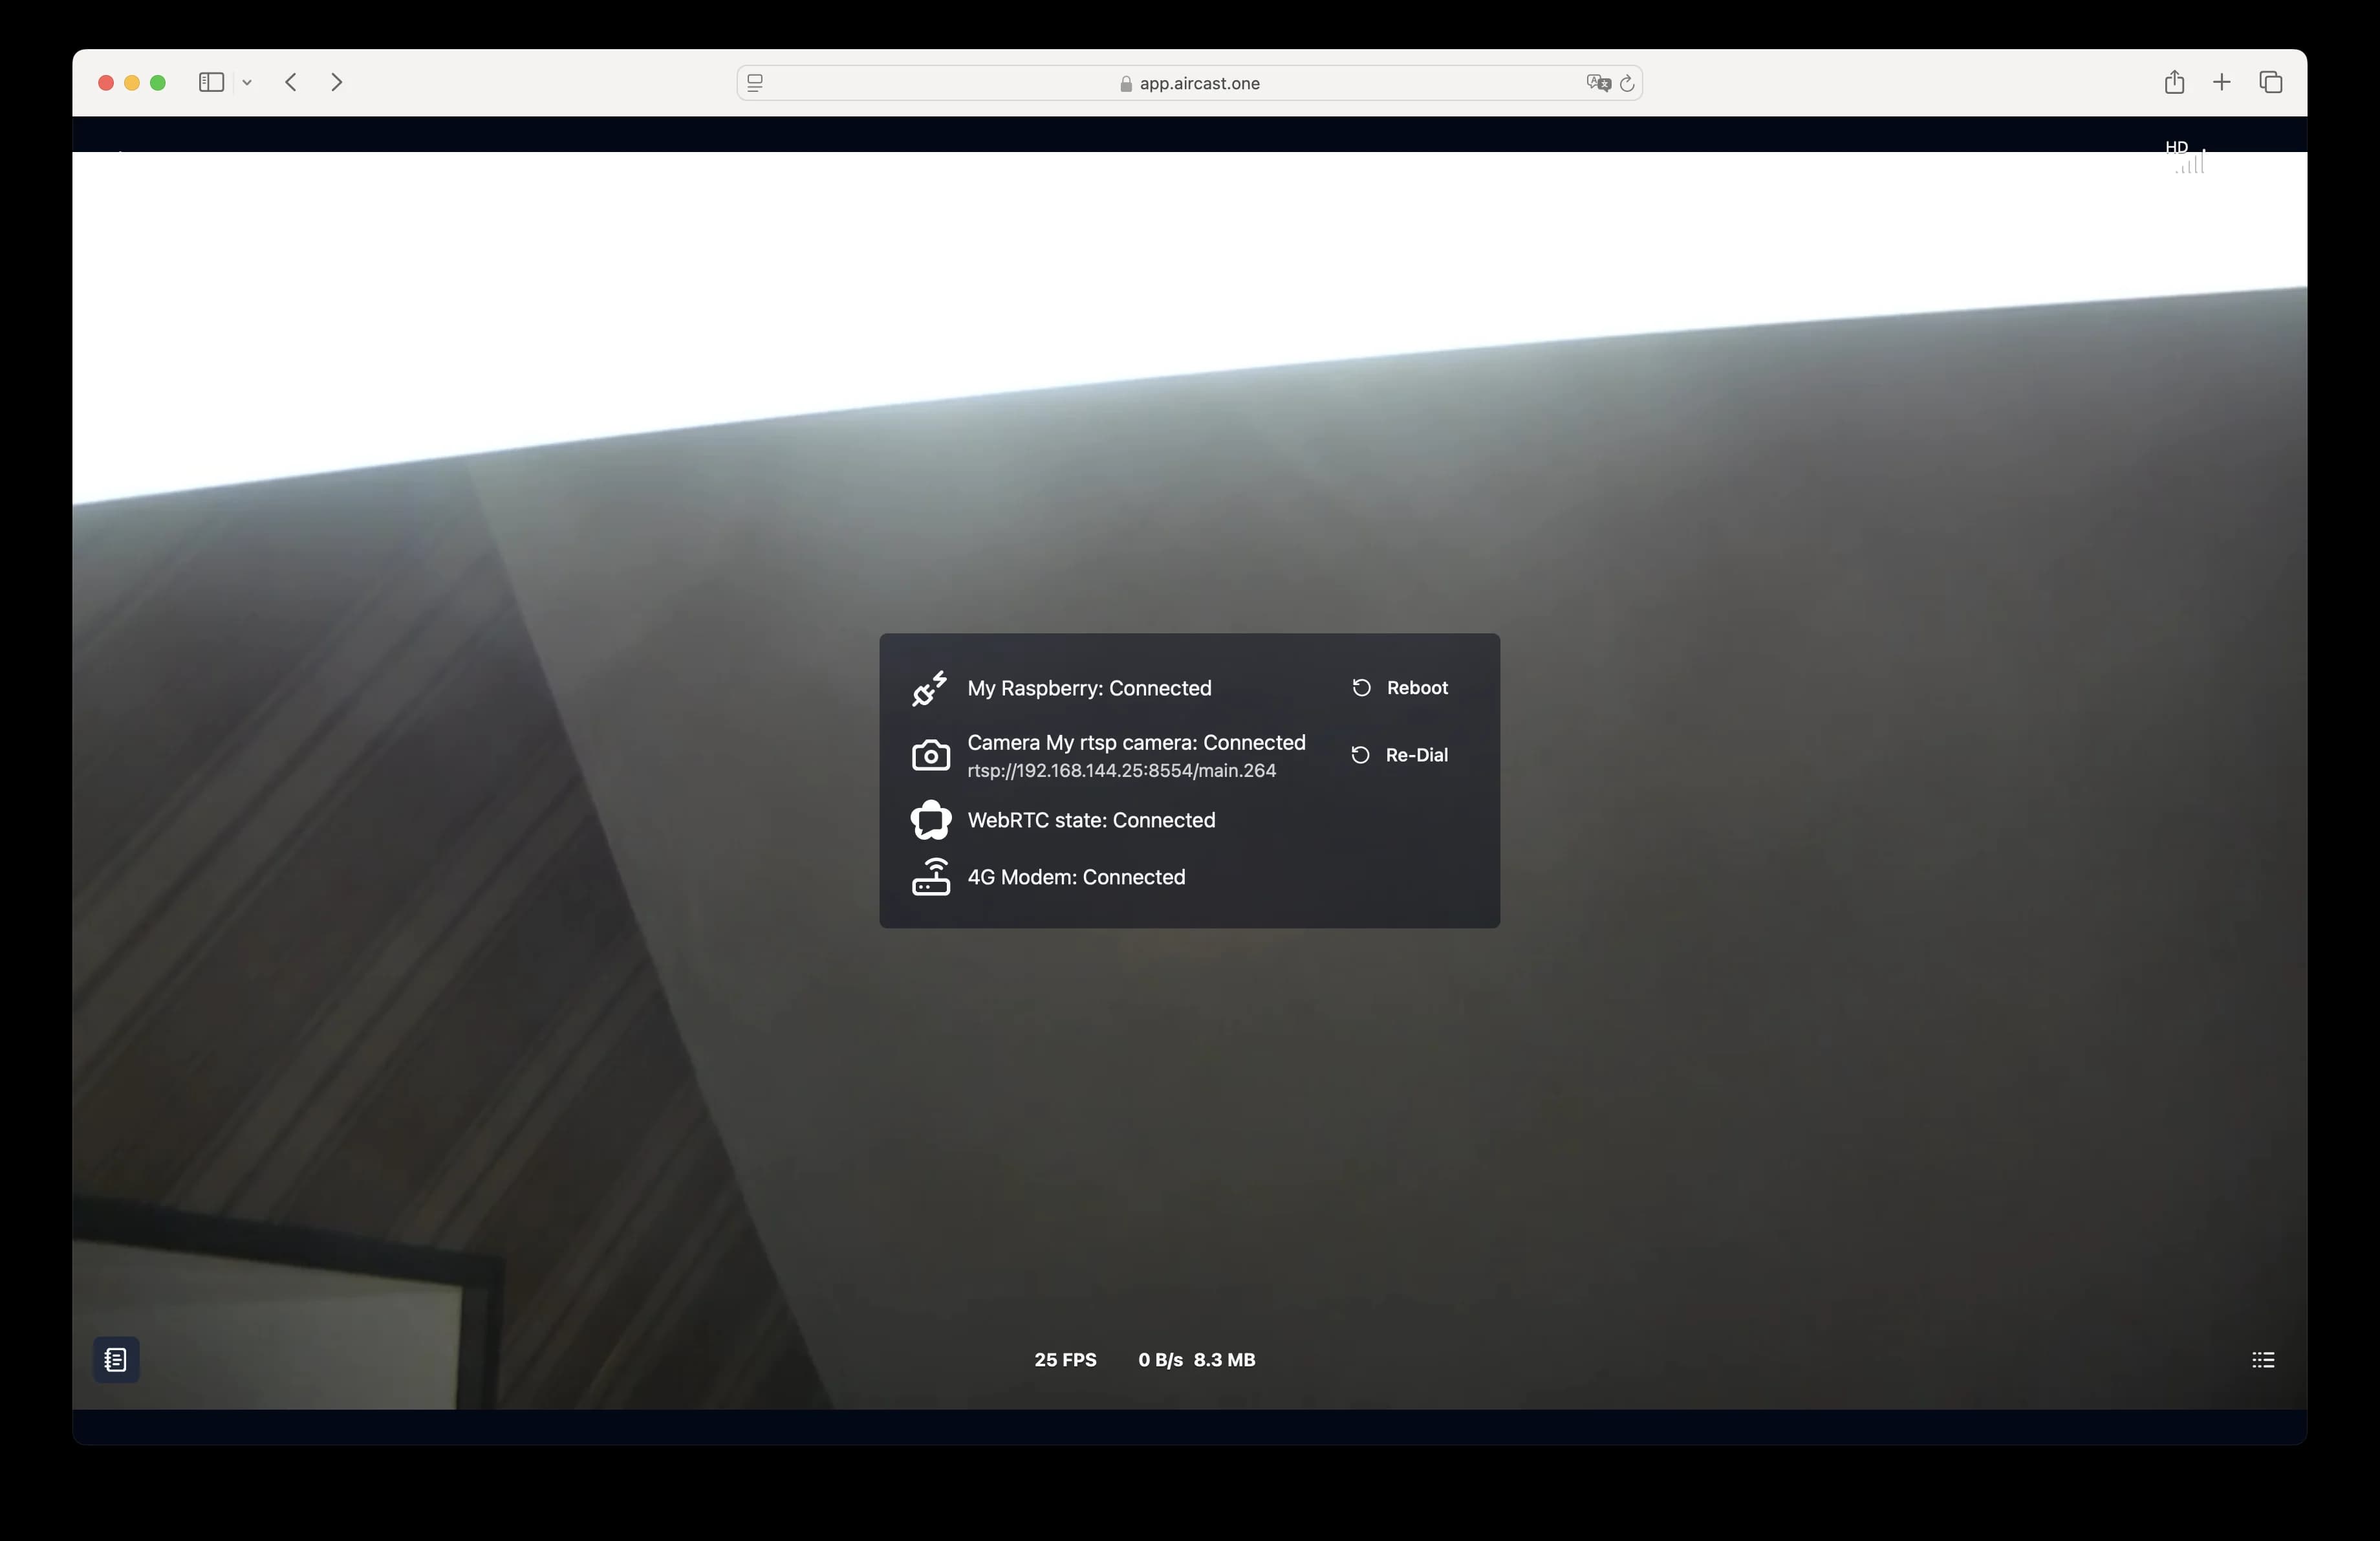Reload the app.aircast.one page
The image size is (2380, 1541).
tap(1628, 83)
